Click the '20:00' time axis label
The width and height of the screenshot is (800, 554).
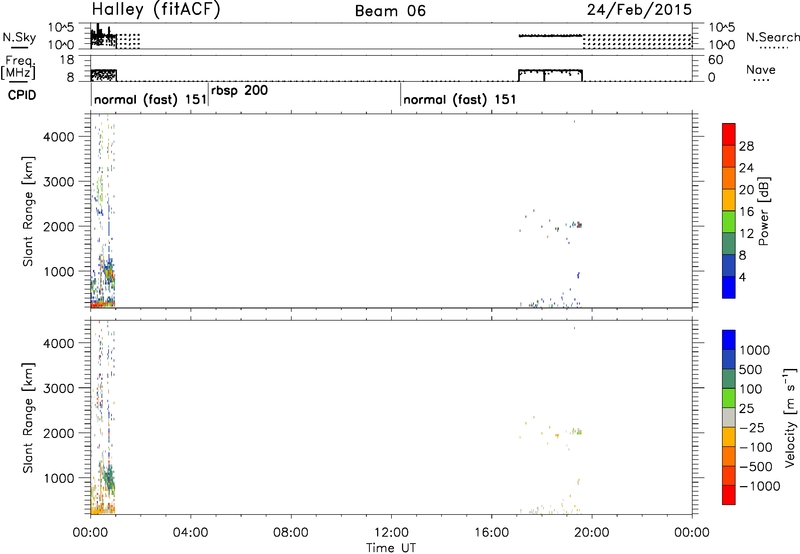[592, 533]
